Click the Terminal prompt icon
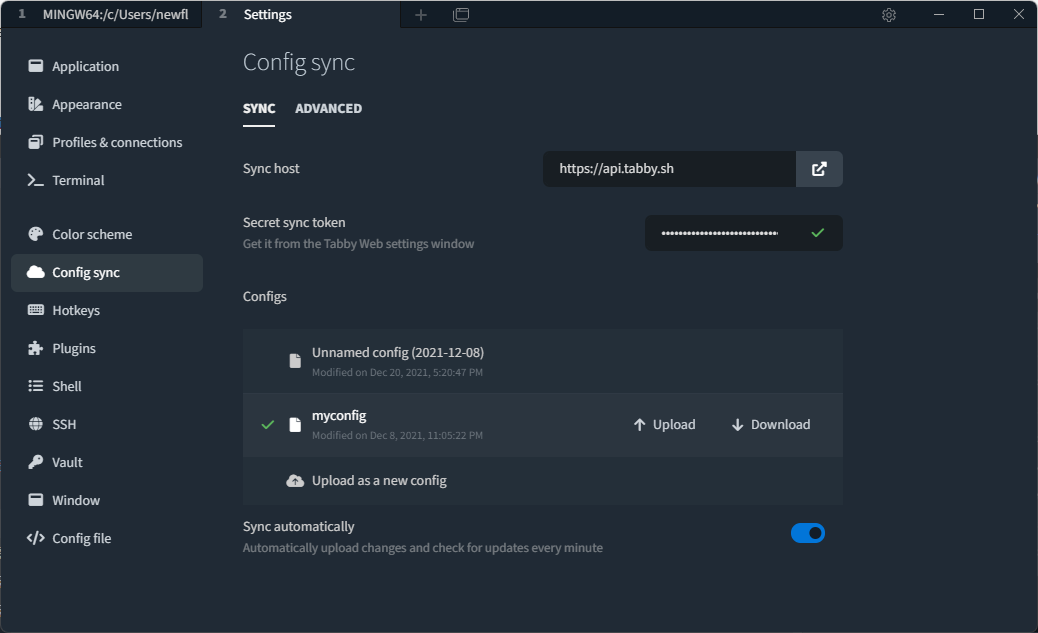The height and width of the screenshot is (633, 1038). pyautogui.click(x=36, y=180)
